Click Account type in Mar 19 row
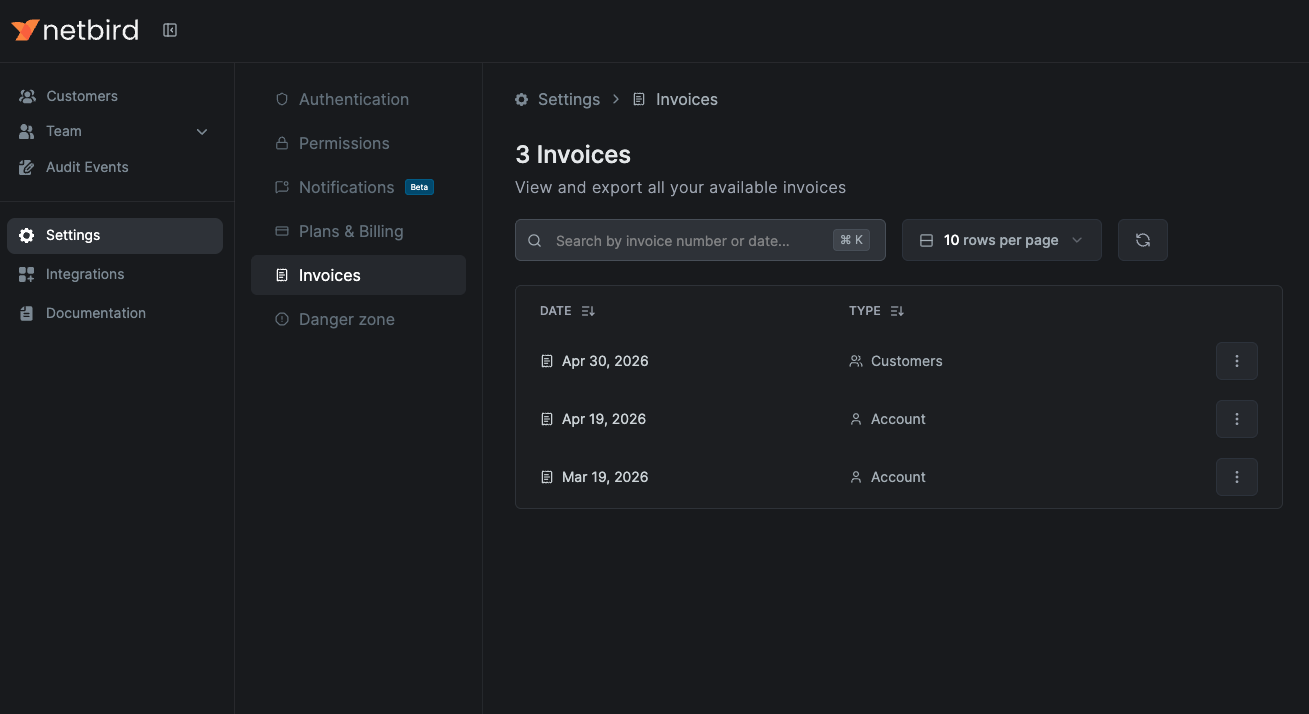 [888, 477]
